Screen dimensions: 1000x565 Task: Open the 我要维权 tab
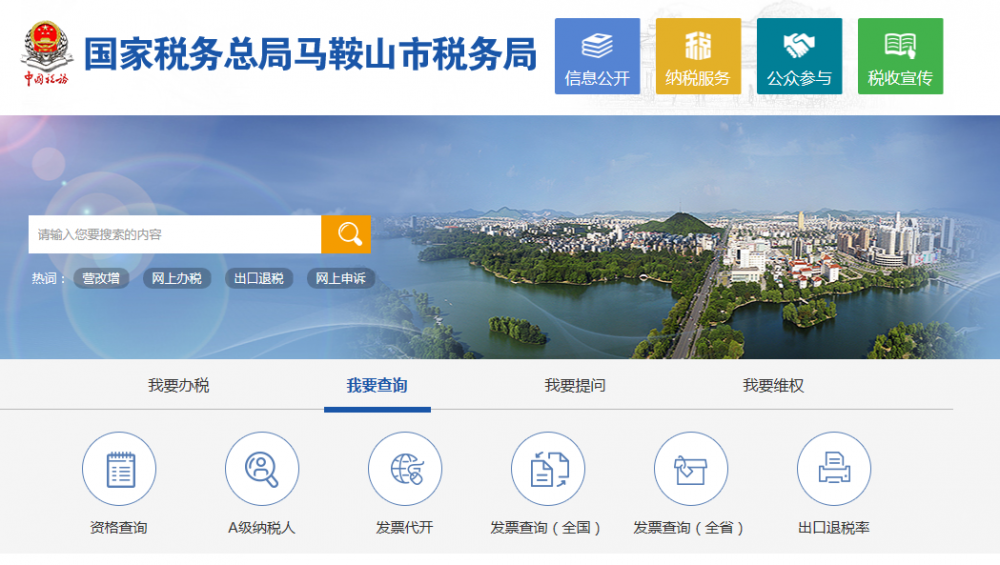point(773,386)
